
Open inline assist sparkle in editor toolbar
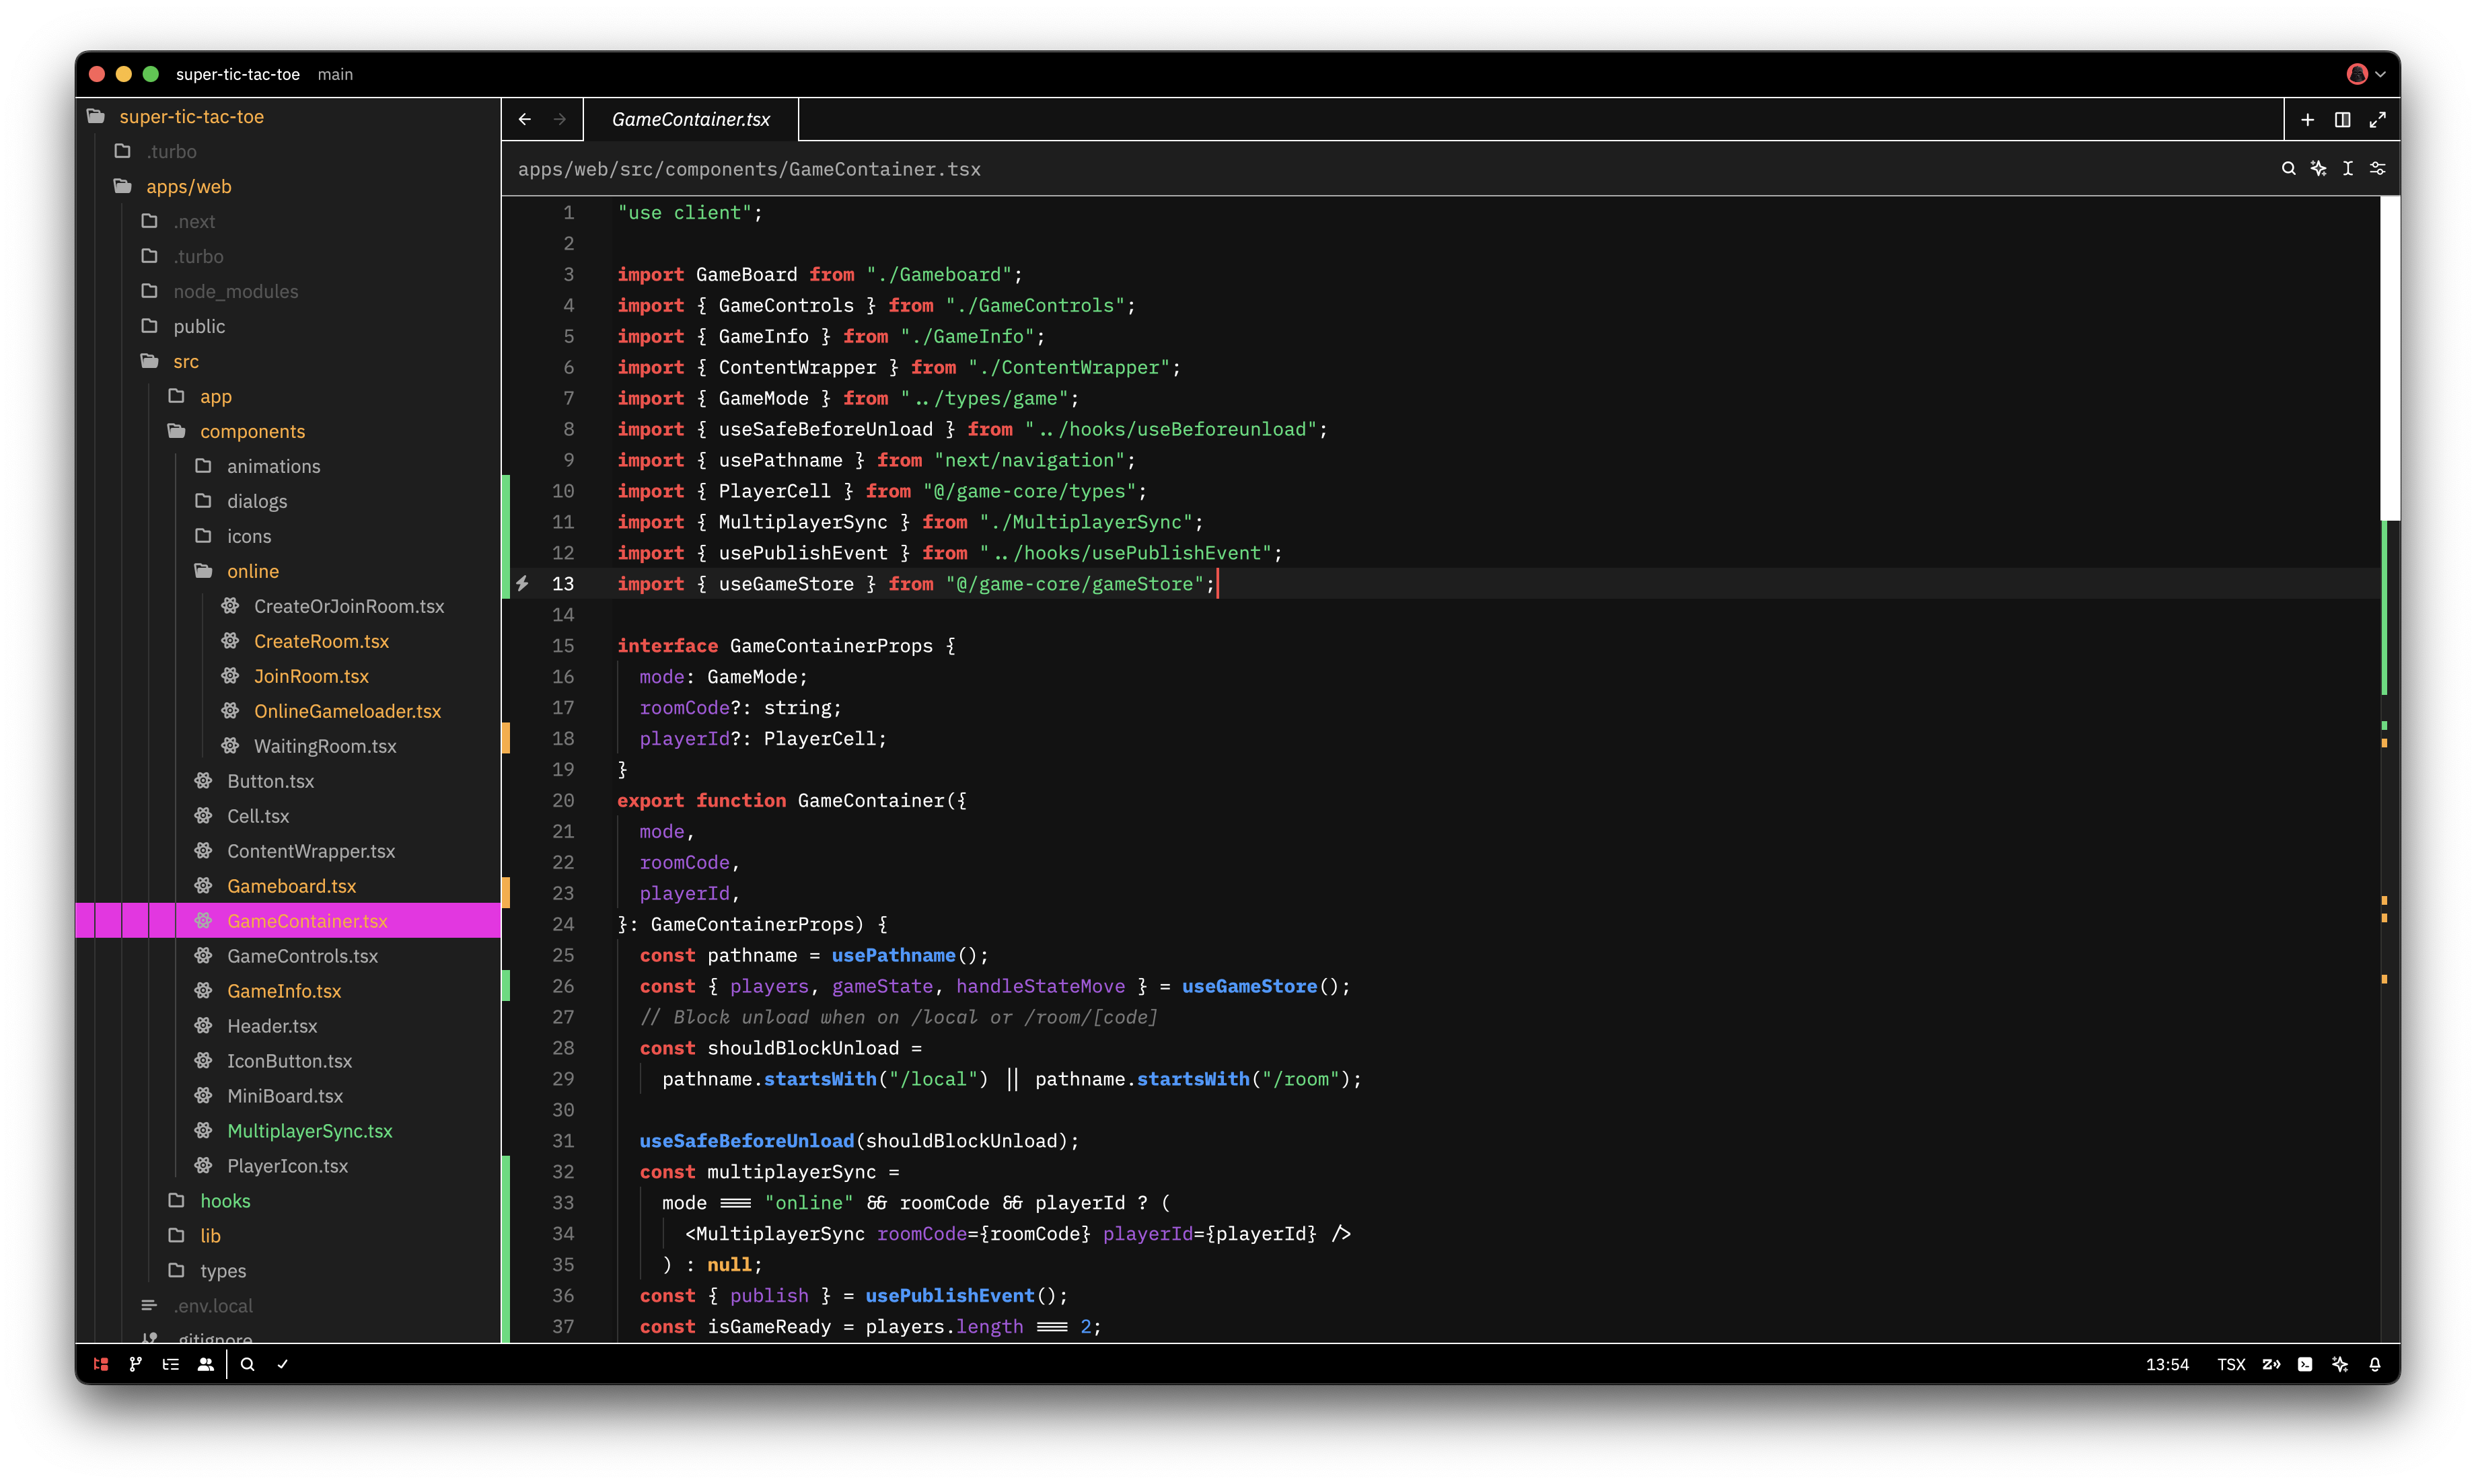coord(2318,168)
